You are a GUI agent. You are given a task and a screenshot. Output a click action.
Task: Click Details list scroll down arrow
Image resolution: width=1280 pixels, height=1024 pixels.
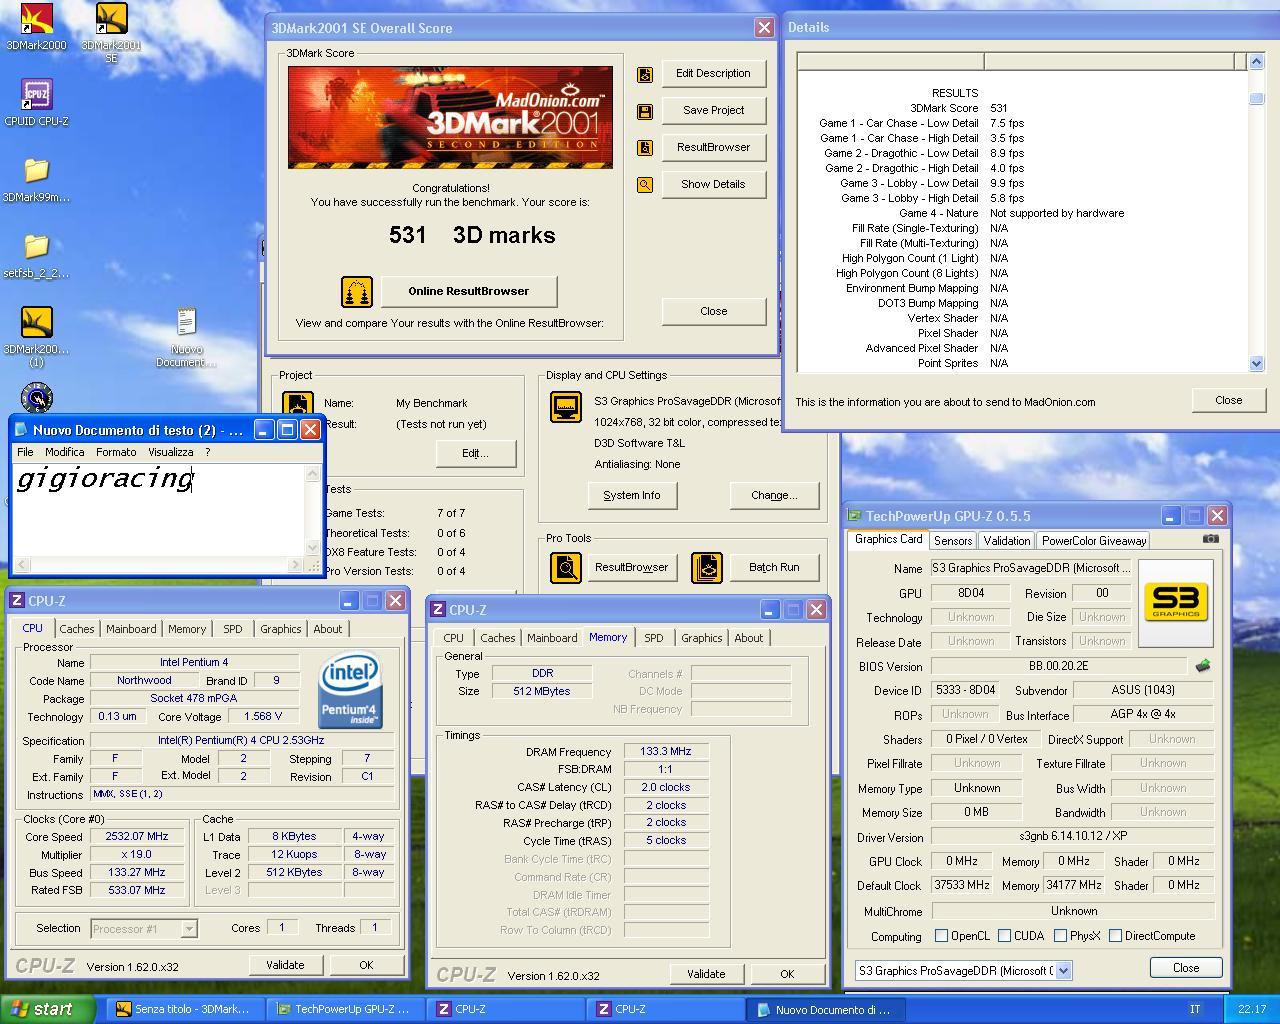pos(1257,364)
